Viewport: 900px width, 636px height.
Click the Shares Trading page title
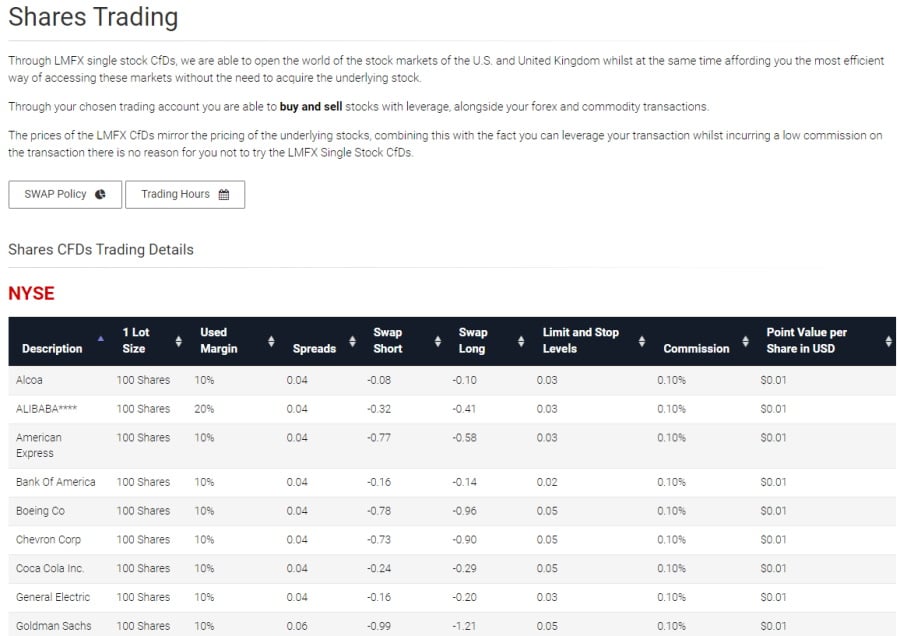click(93, 17)
